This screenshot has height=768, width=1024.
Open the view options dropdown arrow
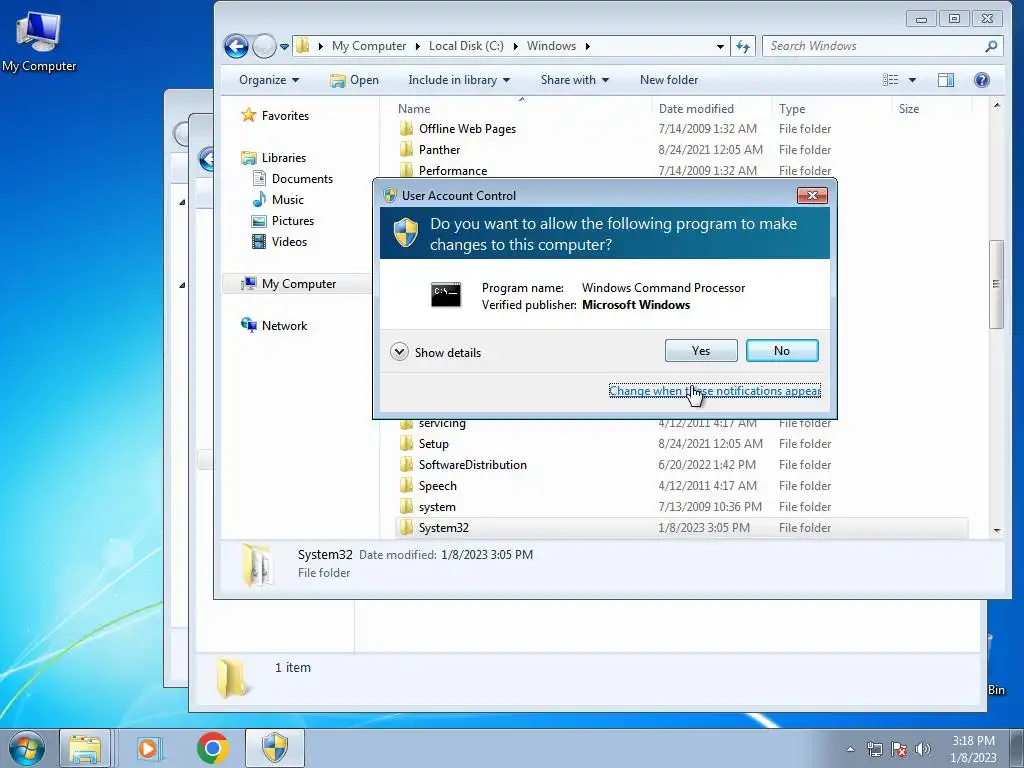[x=912, y=80]
